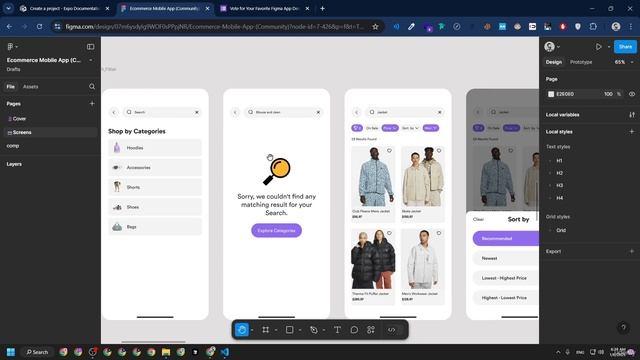This screenshot has width=640, height=360.
Task: Click the horizontal canvas scrollbar
Action: (x=153, y=342)
